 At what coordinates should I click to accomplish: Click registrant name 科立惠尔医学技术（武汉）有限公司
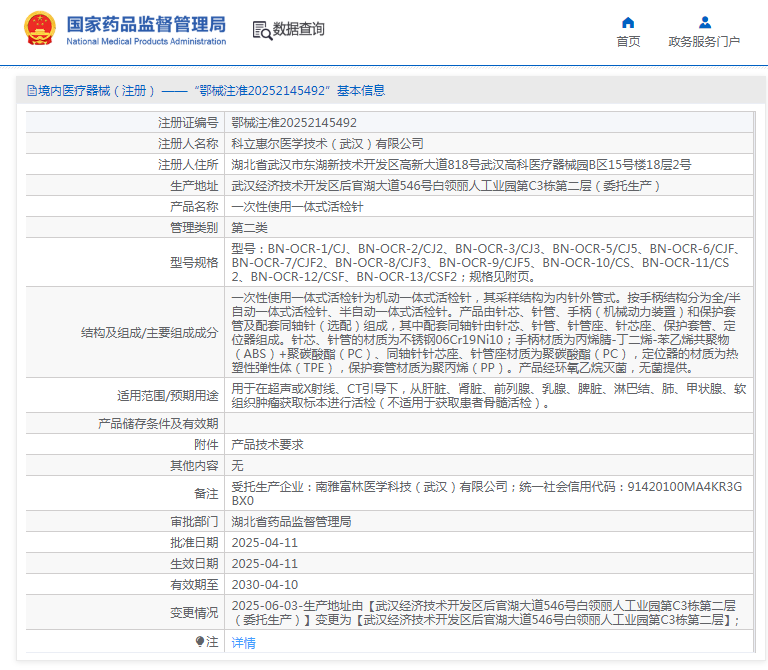tap(327, 143)
